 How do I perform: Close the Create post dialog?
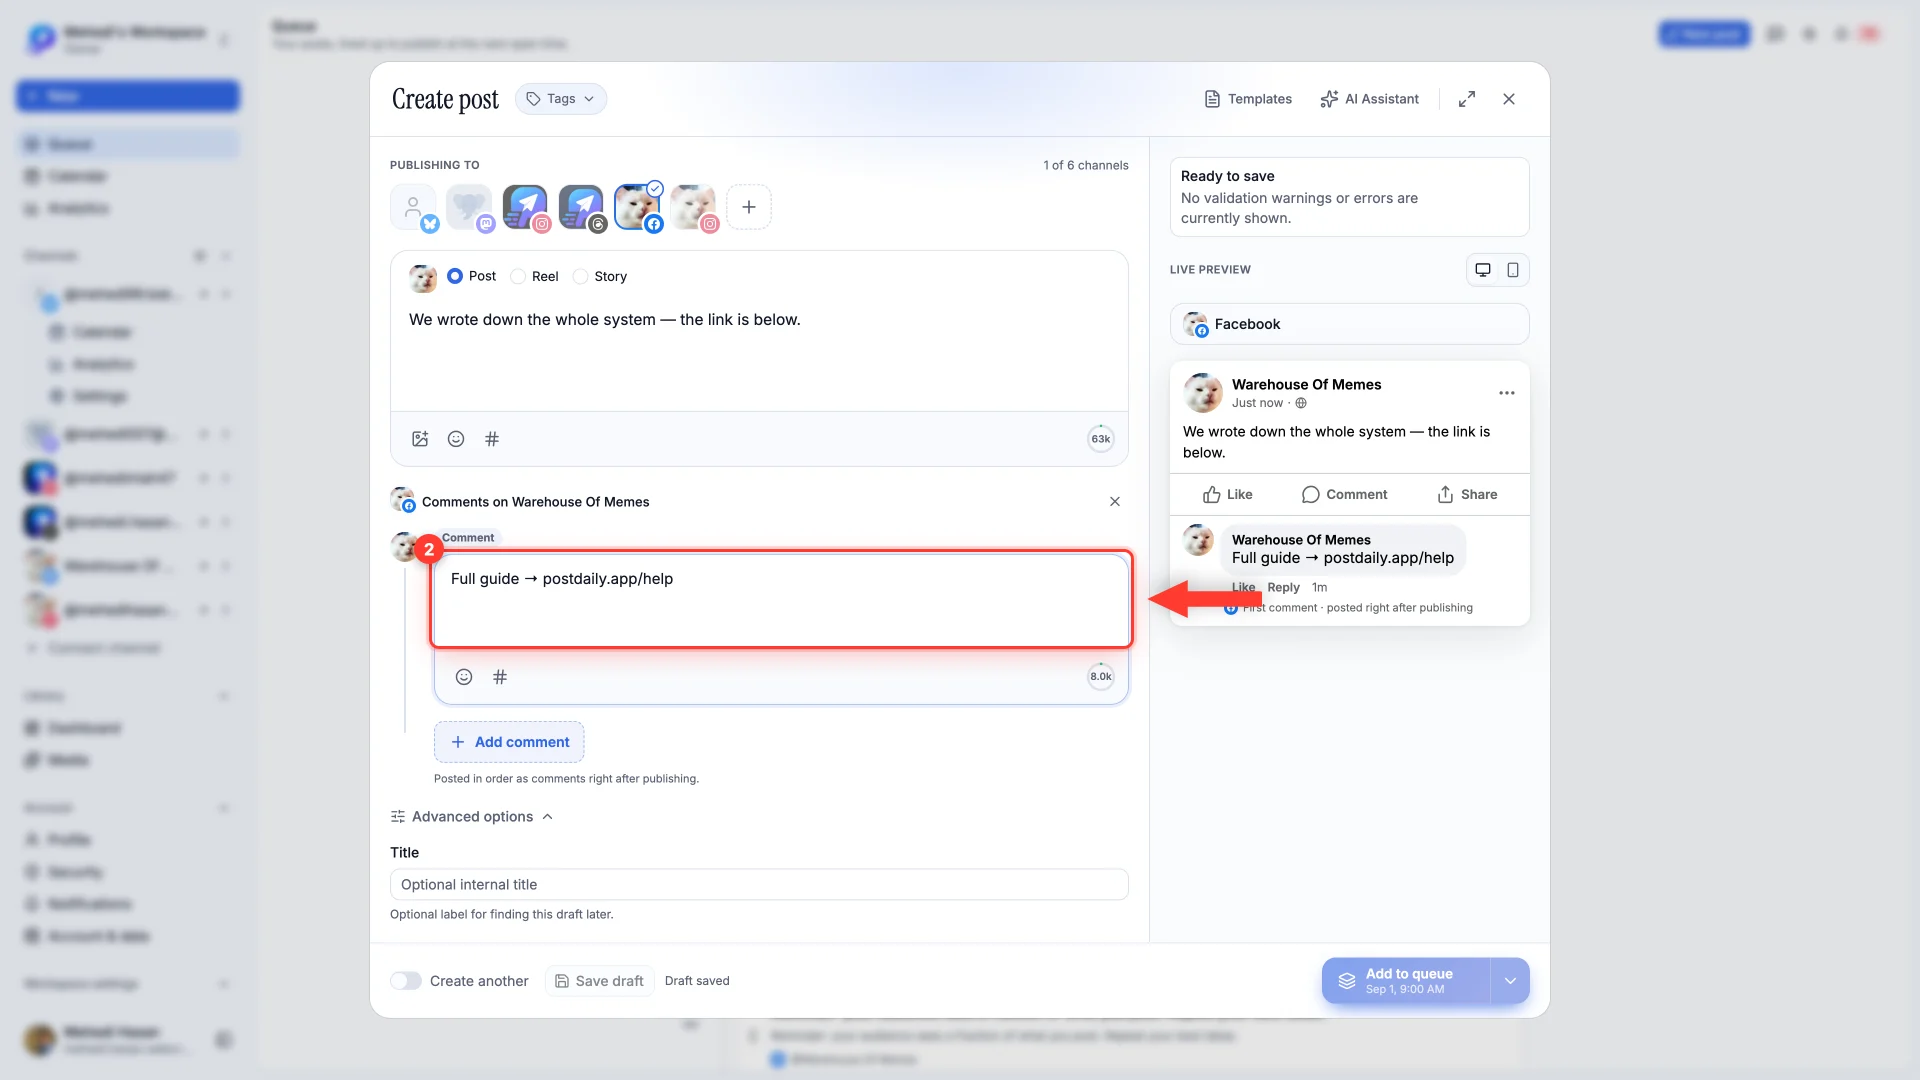[1509, 99]
